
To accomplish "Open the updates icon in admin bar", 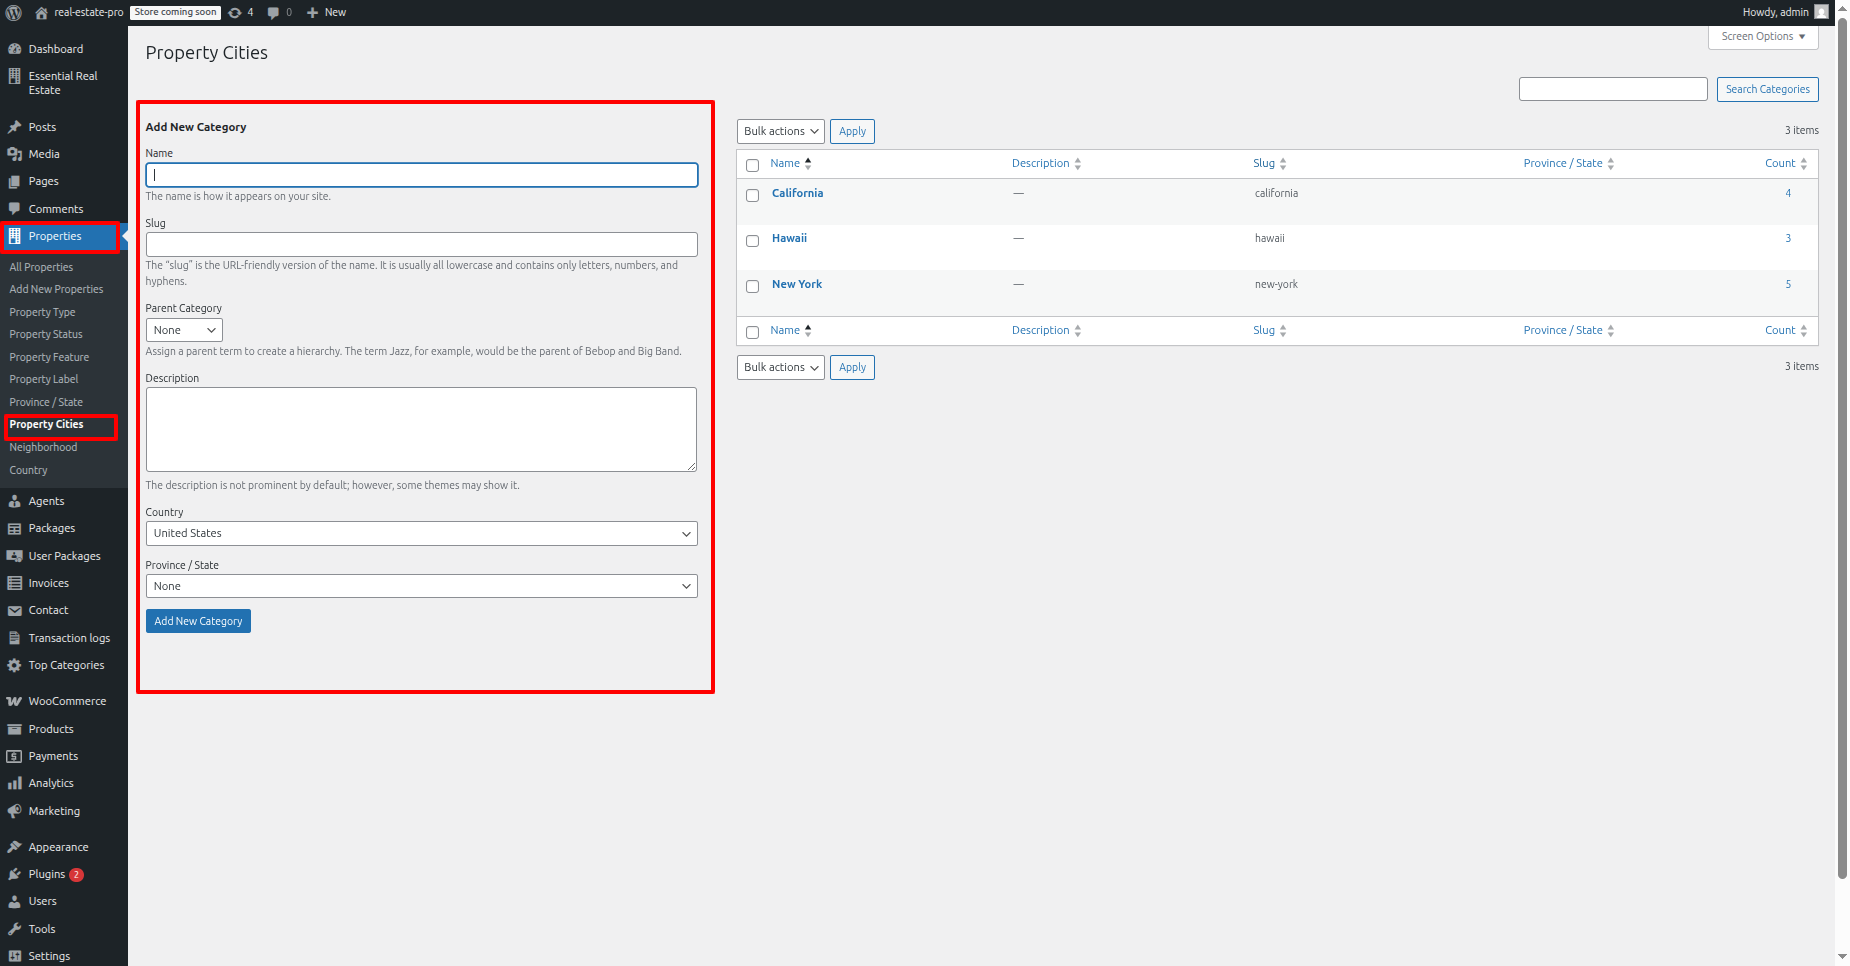I will tap(235, 13).
